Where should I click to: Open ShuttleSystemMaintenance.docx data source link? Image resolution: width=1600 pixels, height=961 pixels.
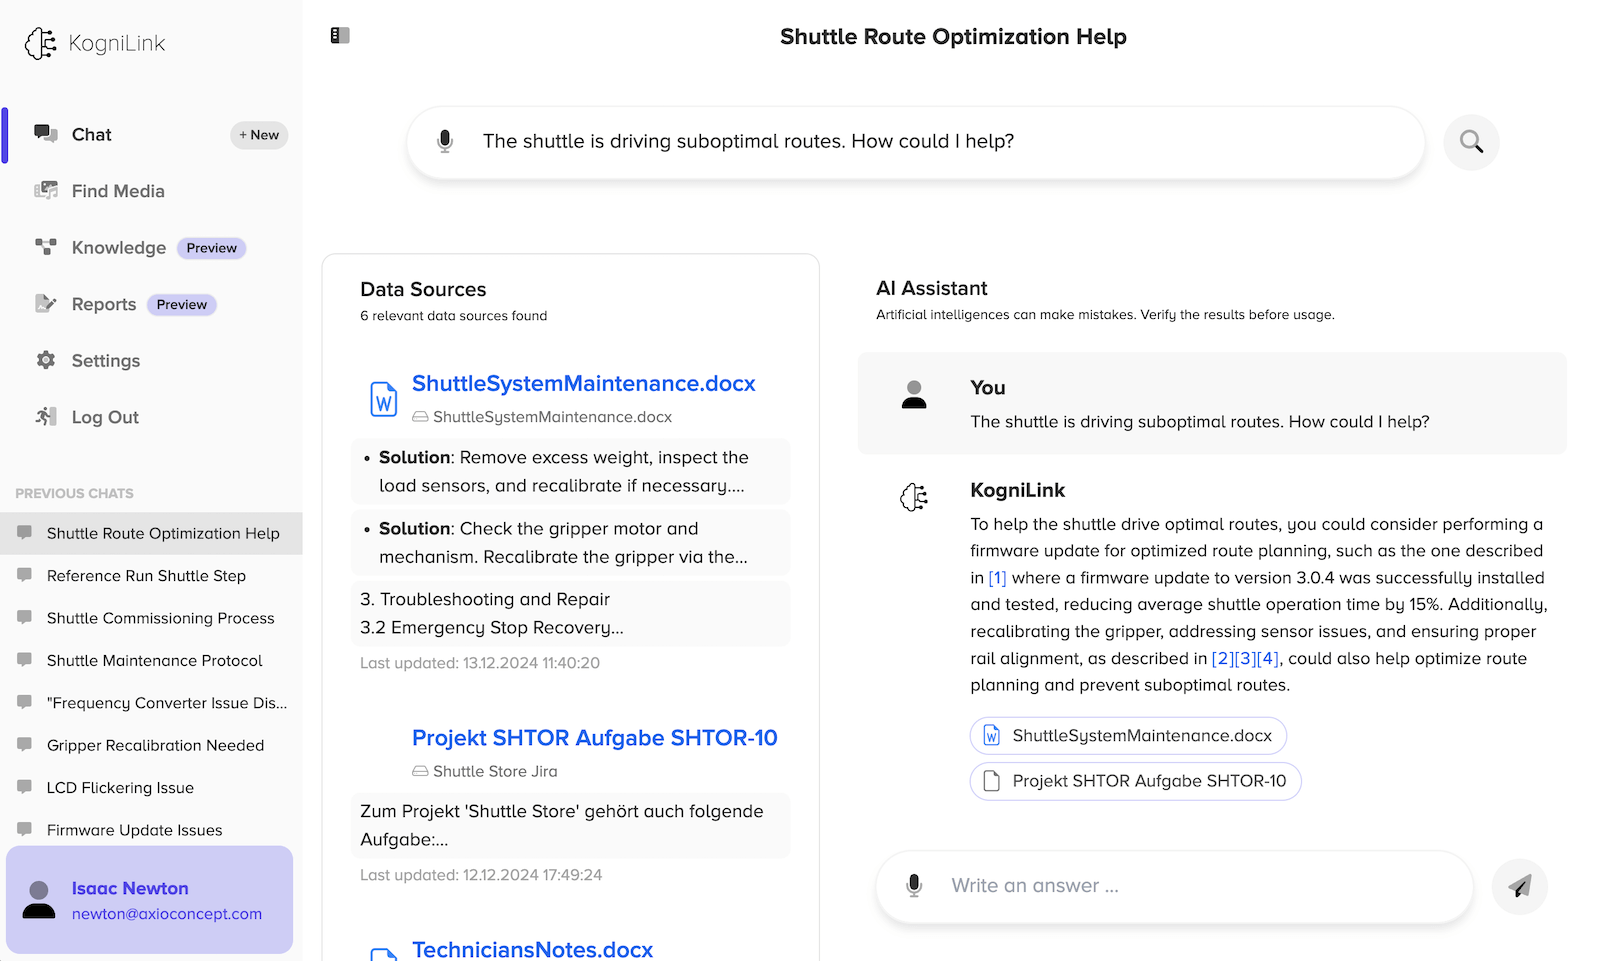click(x=583, y=384)
